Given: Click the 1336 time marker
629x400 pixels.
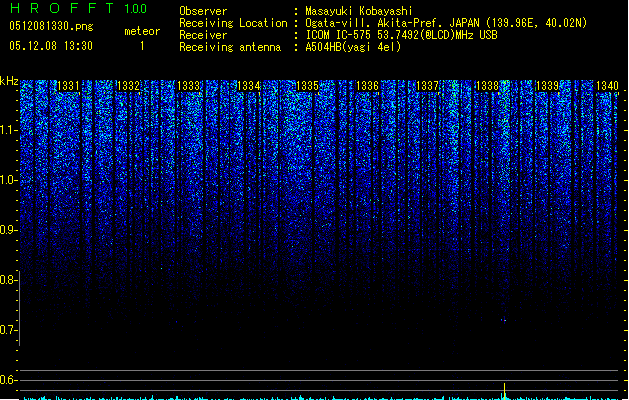Looking at the screenshot, I should click(367, 86).
